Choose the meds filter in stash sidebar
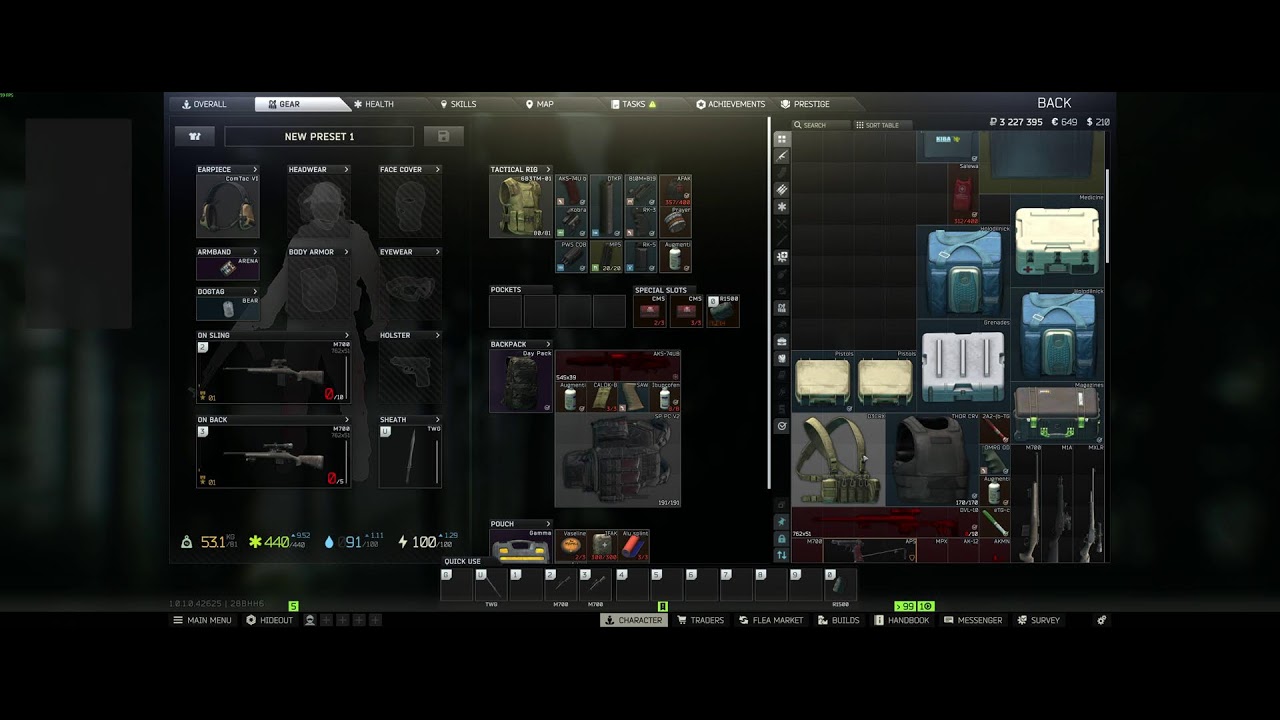 782,206
